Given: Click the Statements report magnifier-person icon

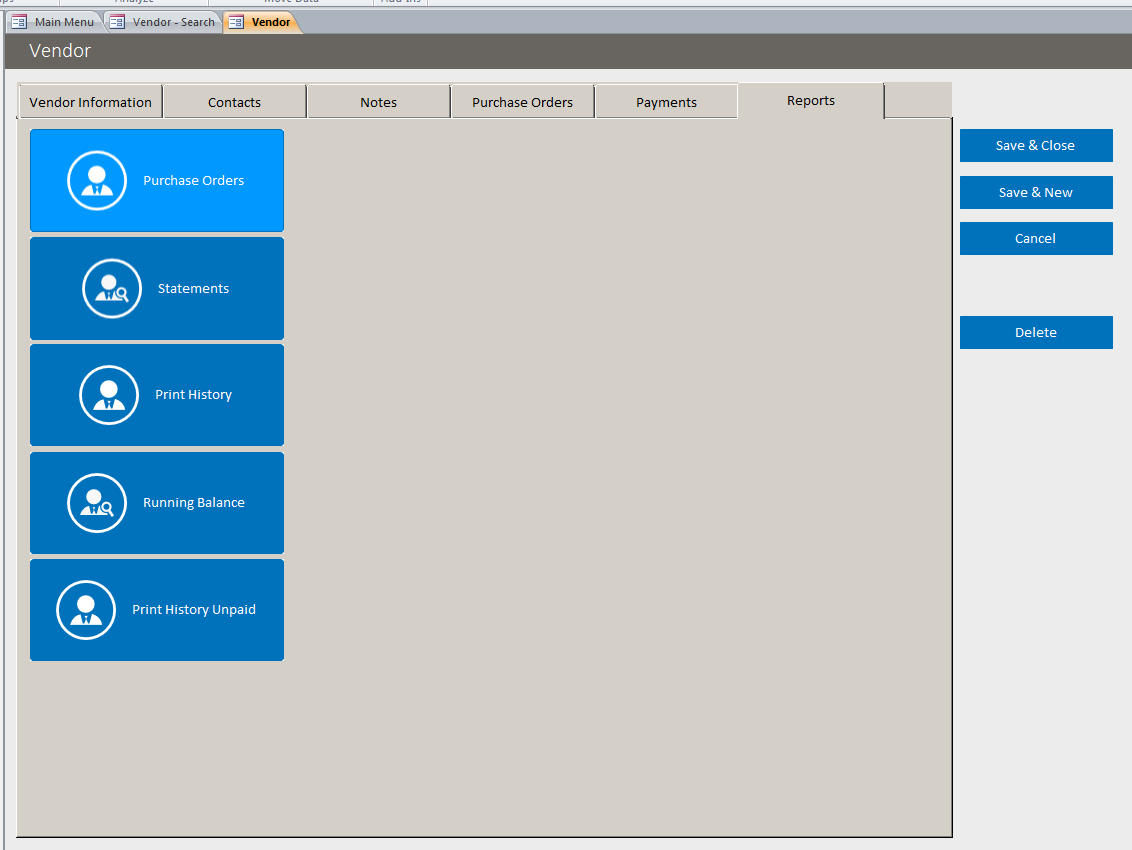Looking at the screenshot, I should 112,288.
